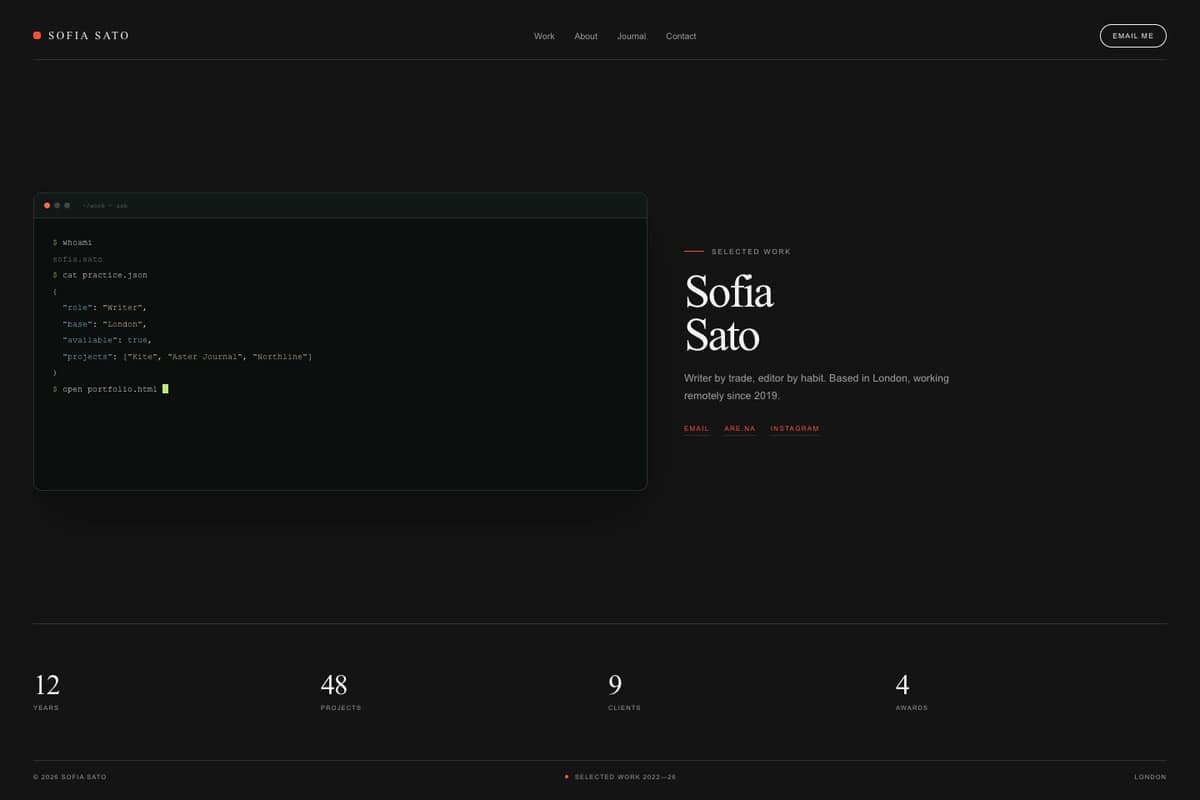Image resolution: width=1200 pixels, height=800 pixels.
Task: Click the "base": "London" line
Action: [105, 324]
